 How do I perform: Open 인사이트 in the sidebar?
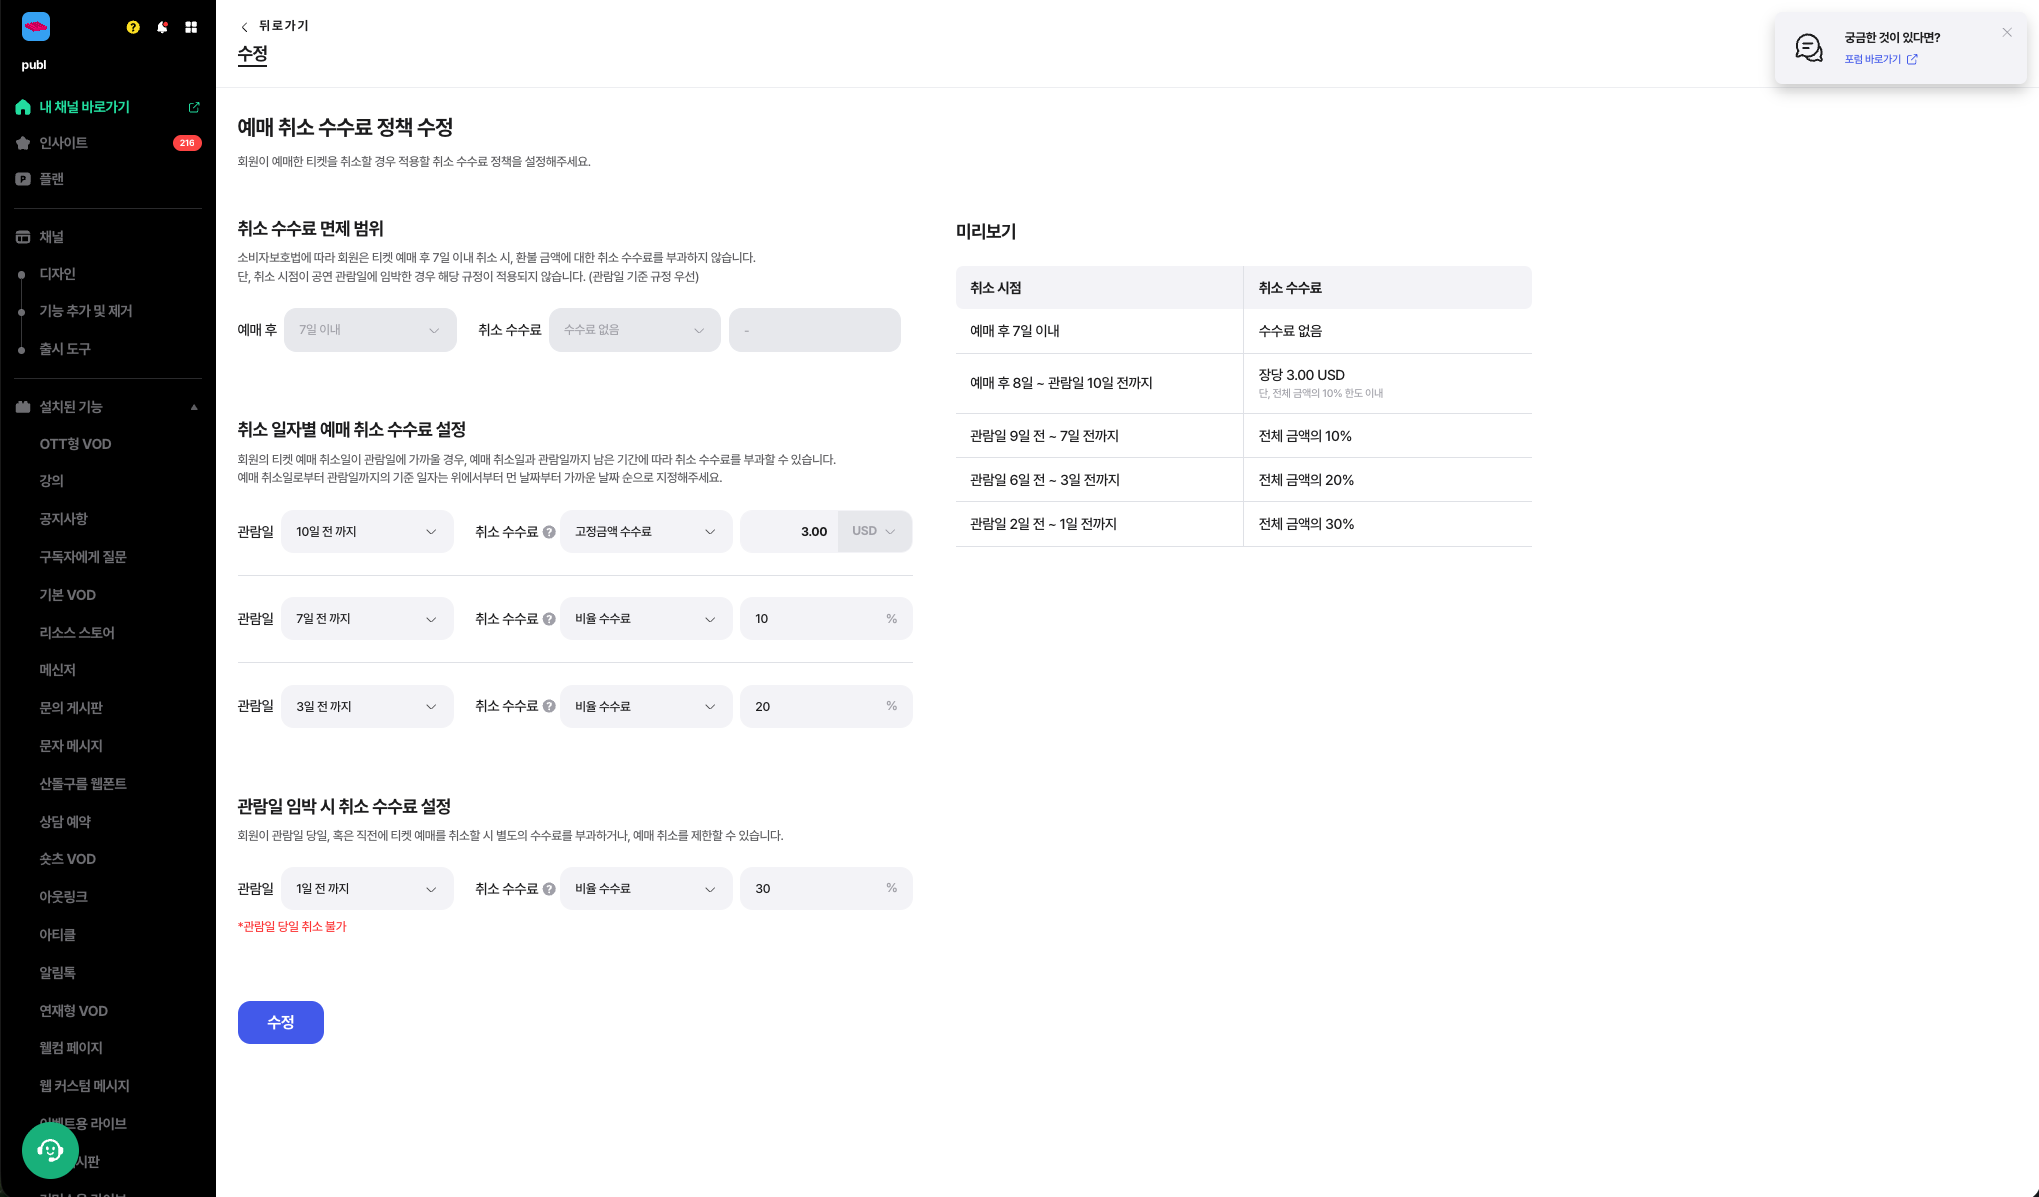(64, 143)
